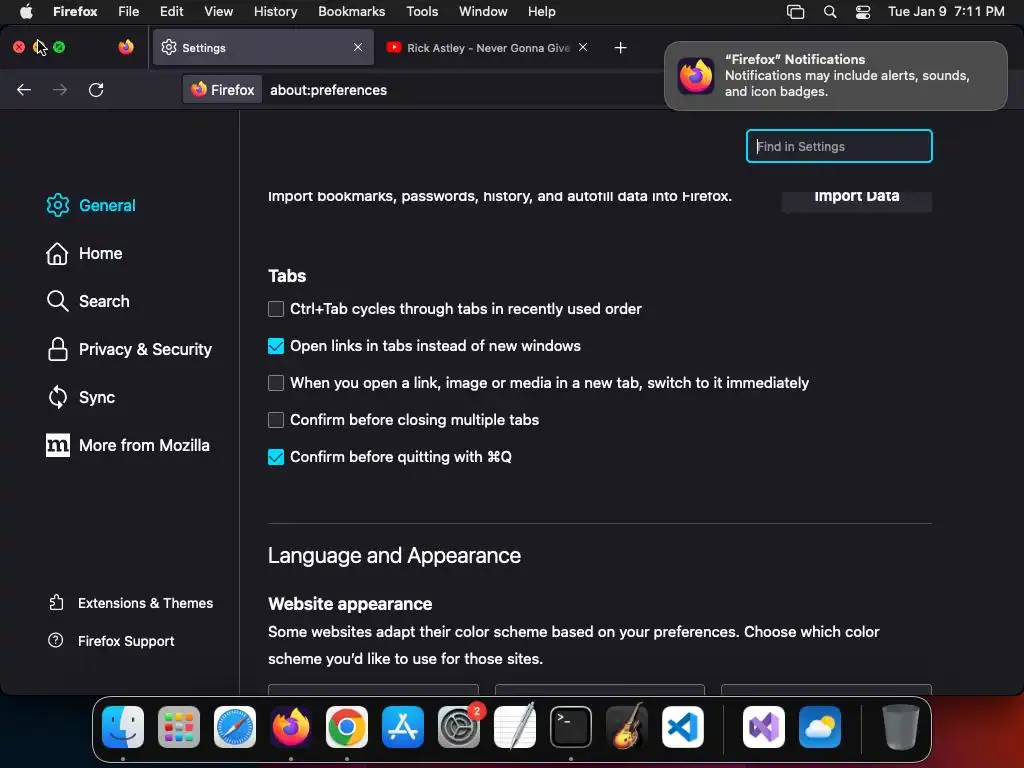Screen dimensions: 1024x768
Task: Click the Firefox Notifications banner
Action: pos(836,76)
